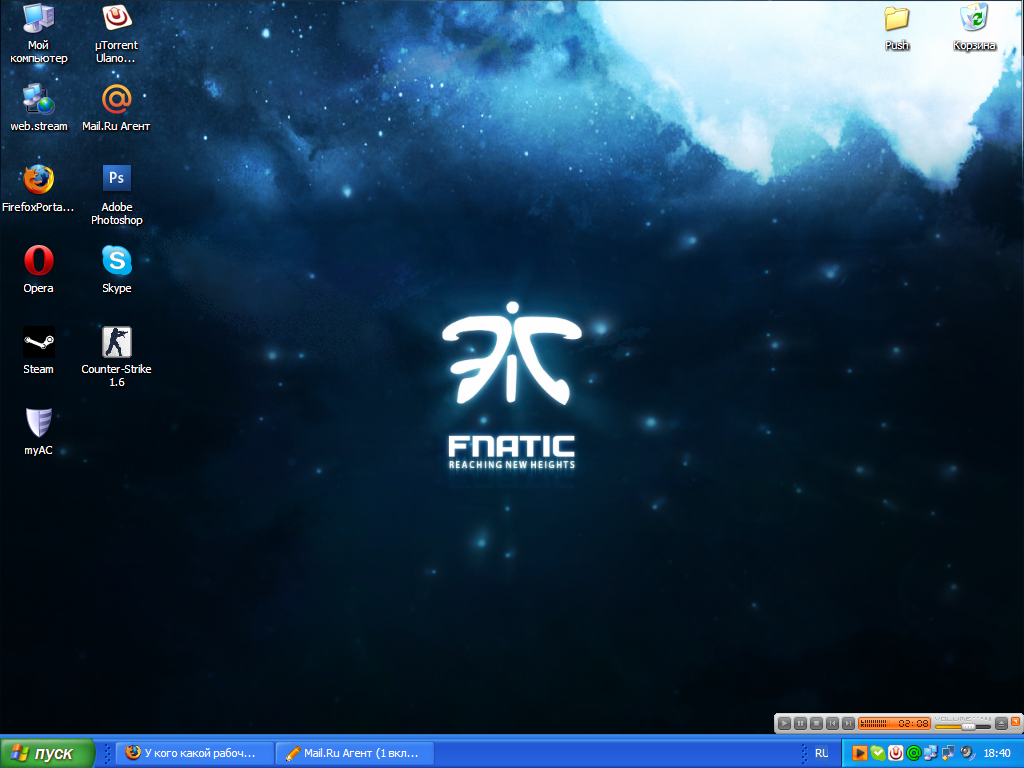Select the Opera browser icon

tap(38, 262)
